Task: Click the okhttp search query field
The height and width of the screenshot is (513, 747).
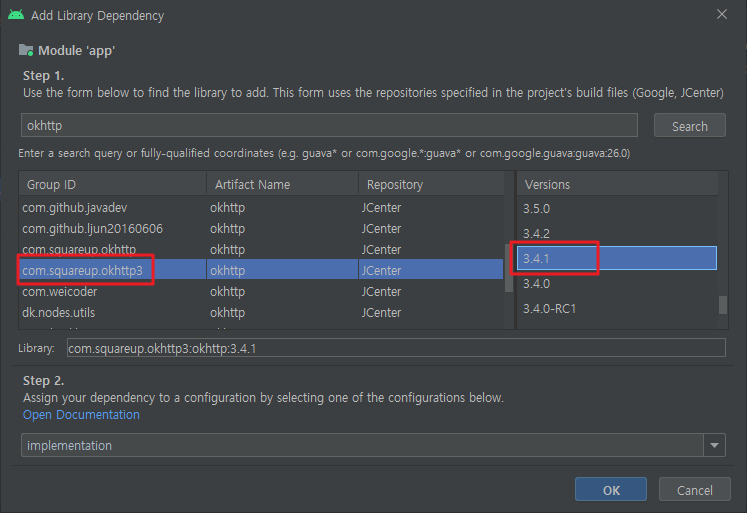Action: click(x=329, y=125)
